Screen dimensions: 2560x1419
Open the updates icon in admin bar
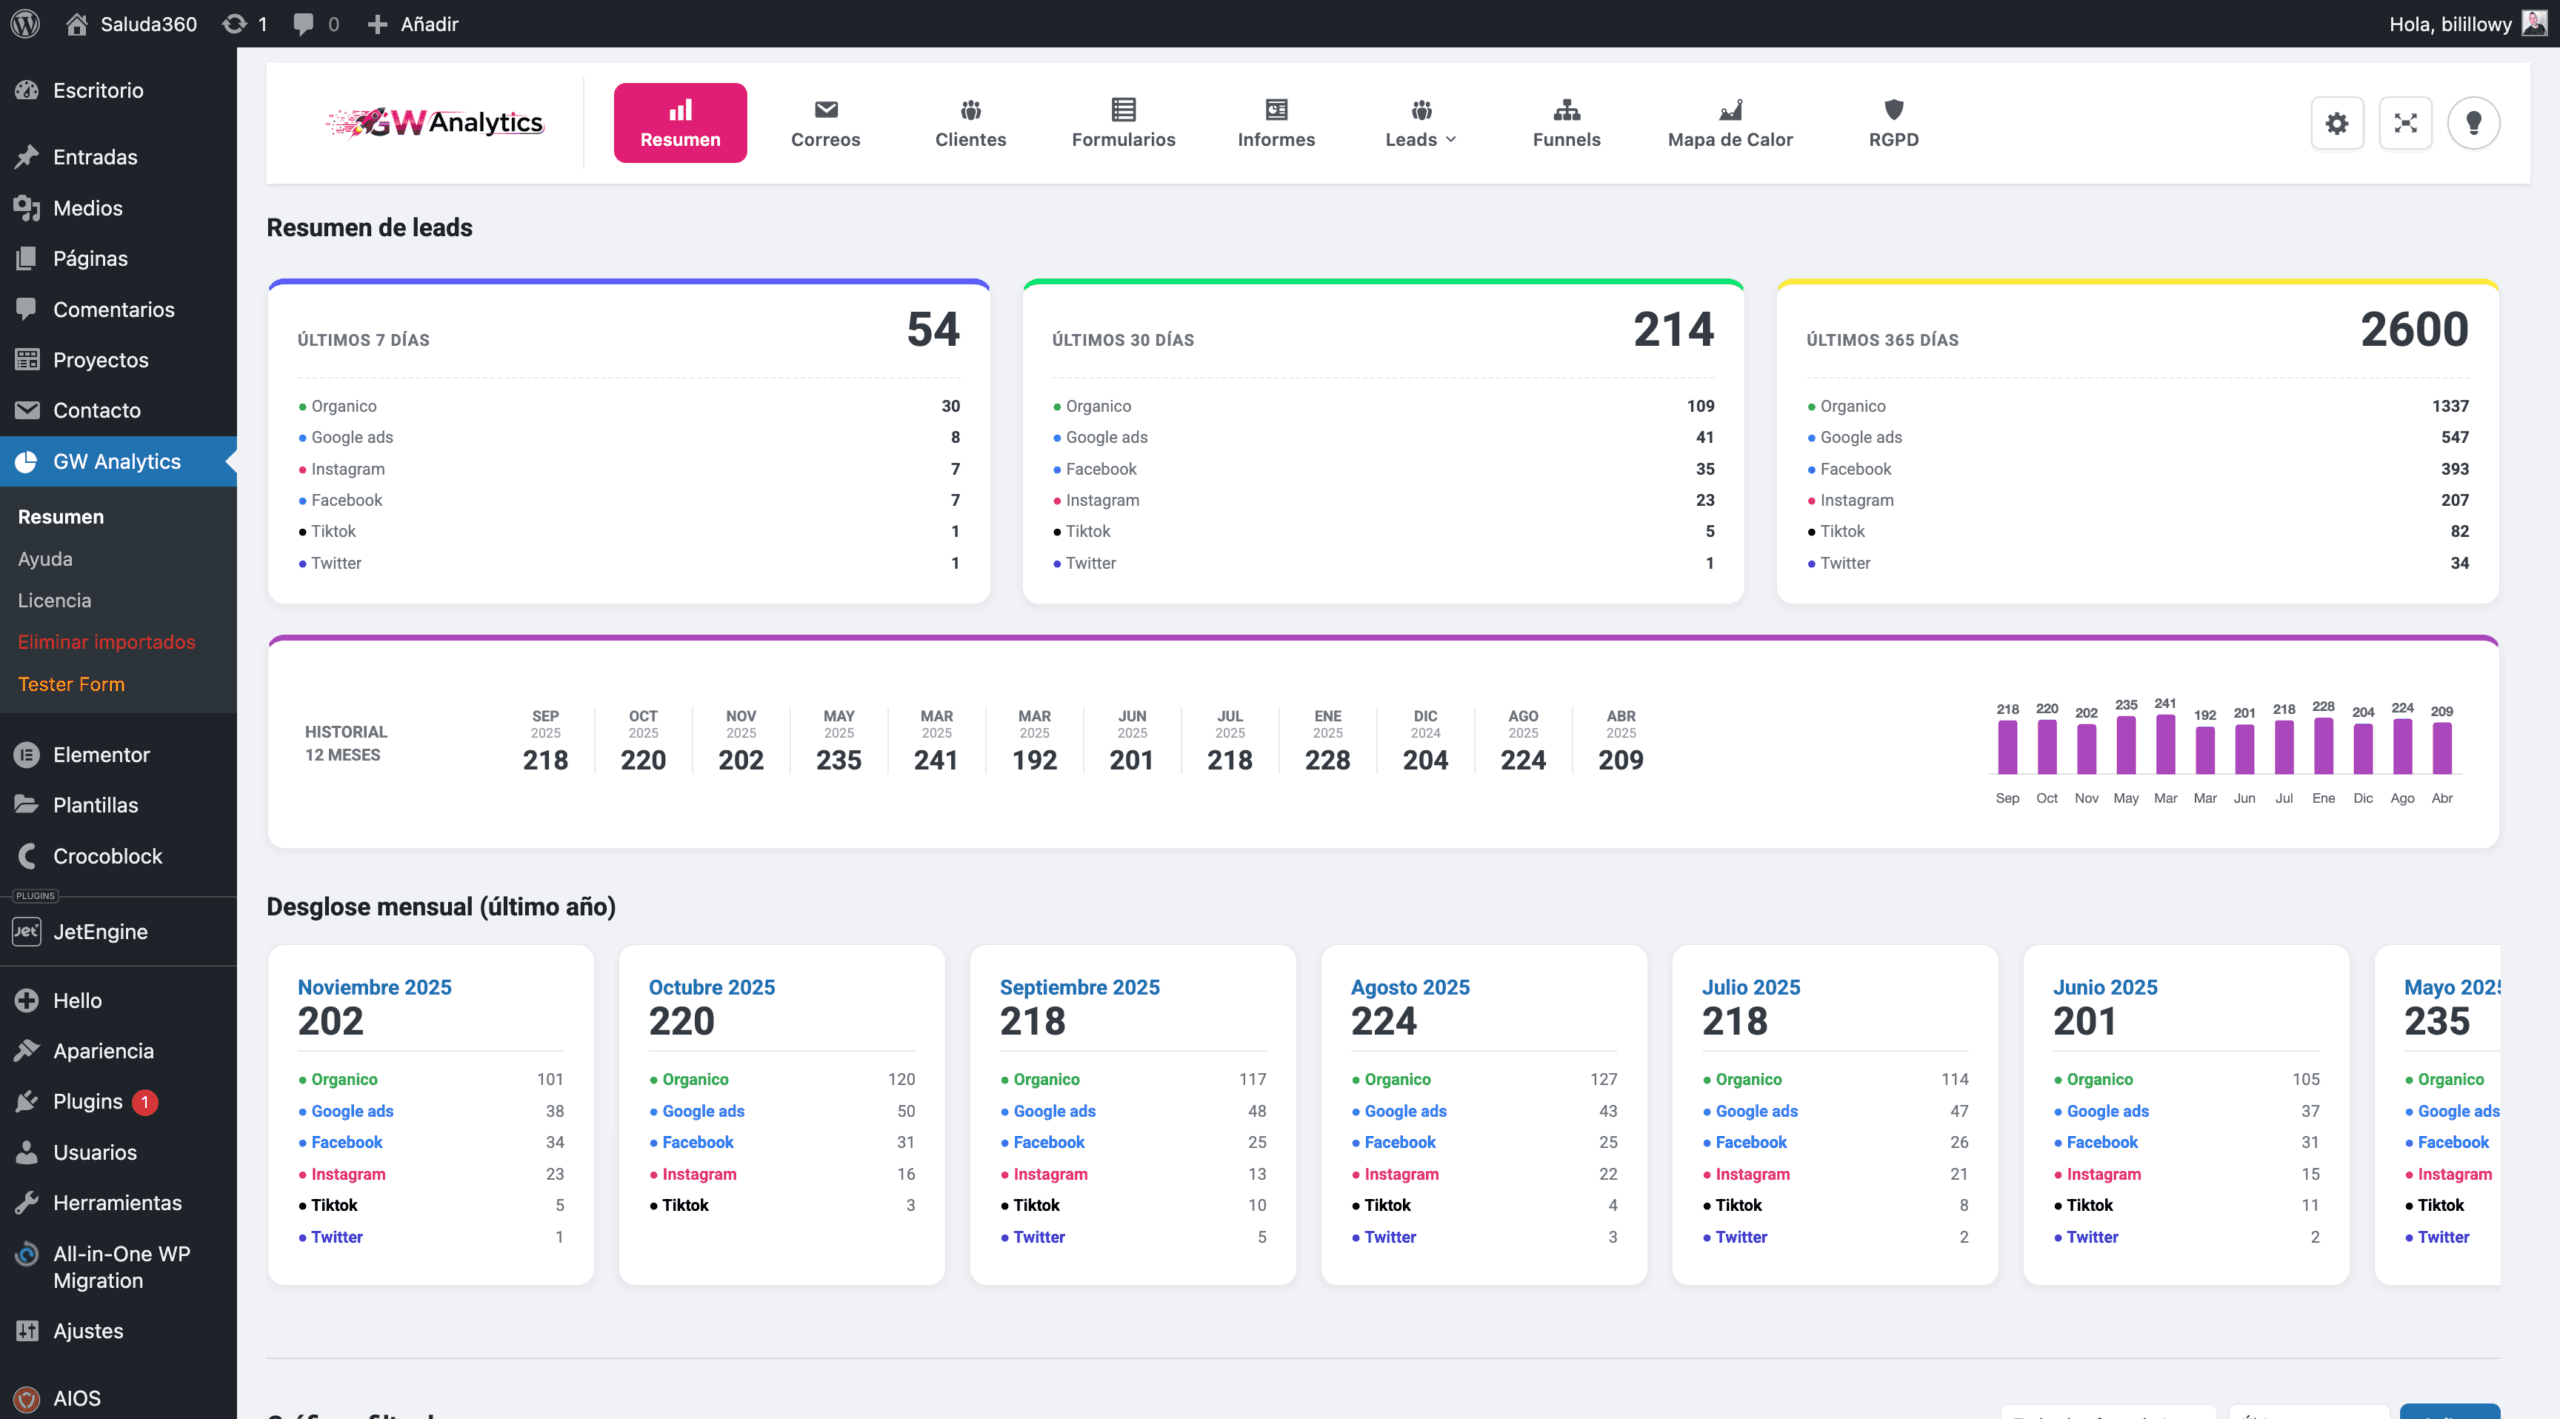(x=245, y=23)
